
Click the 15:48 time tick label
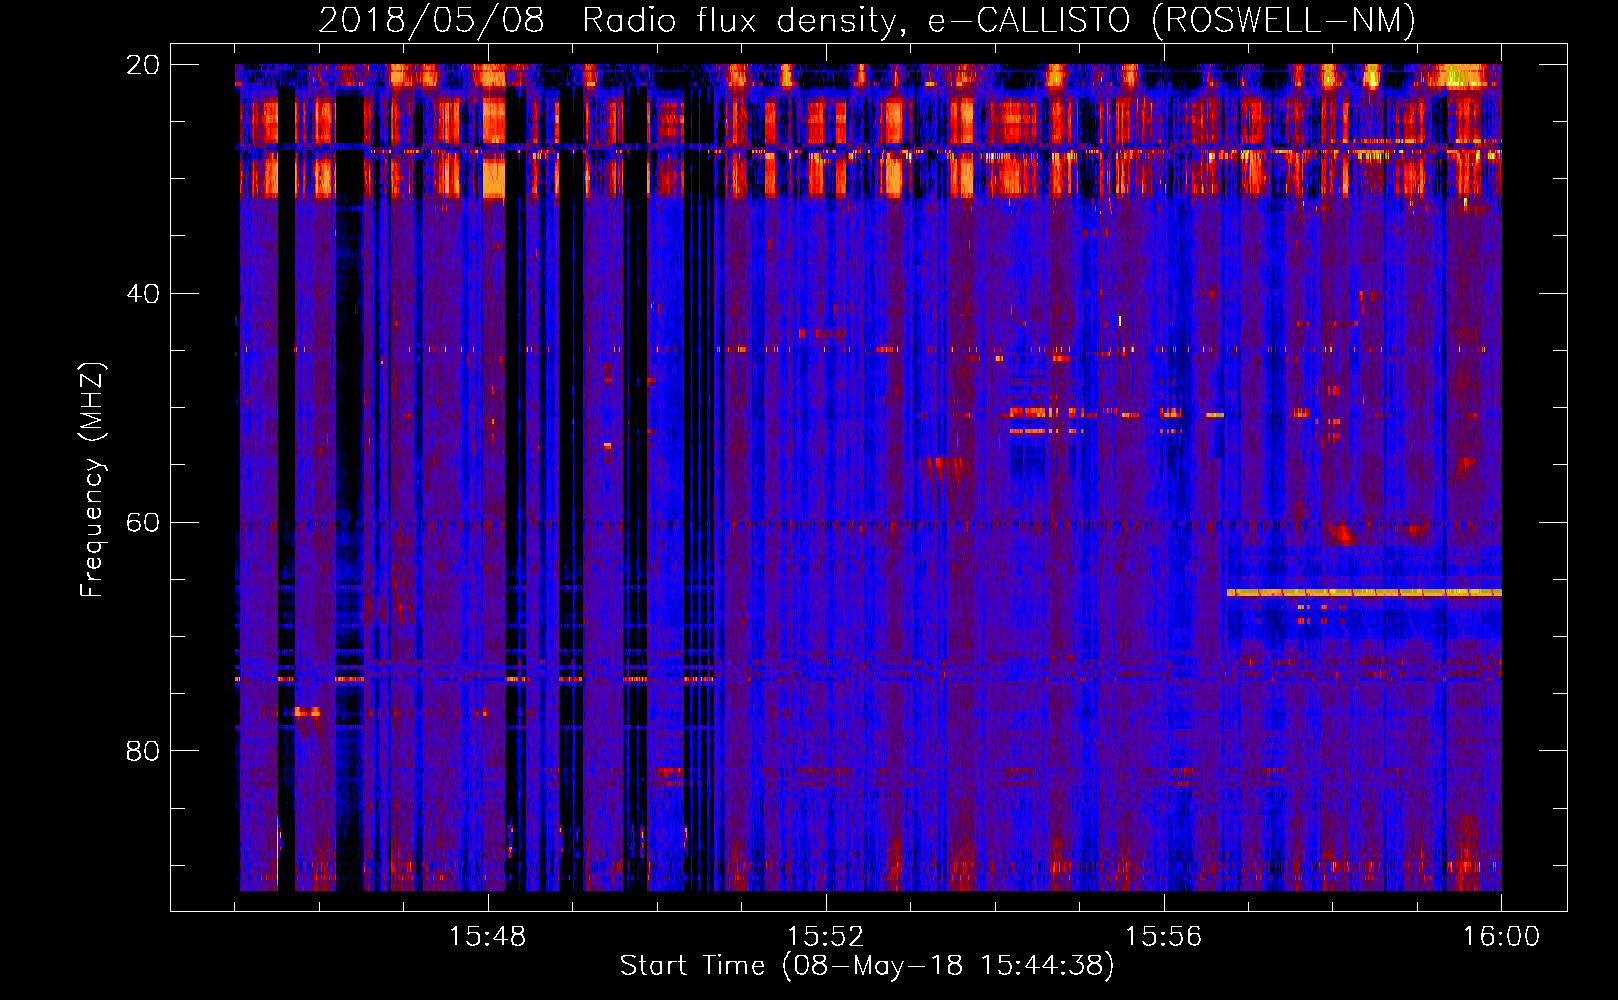pos(488,937)
